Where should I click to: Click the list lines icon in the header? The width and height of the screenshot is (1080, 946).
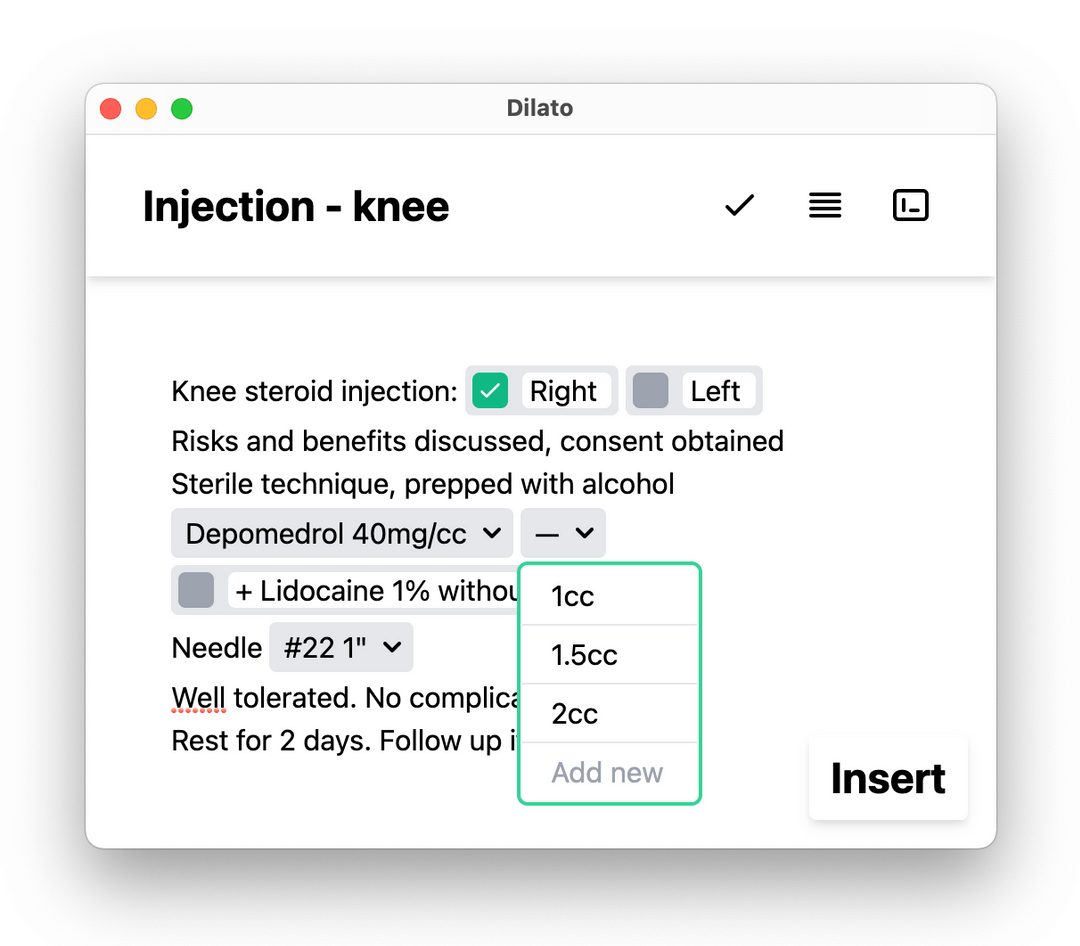click(x=824, y=205)
